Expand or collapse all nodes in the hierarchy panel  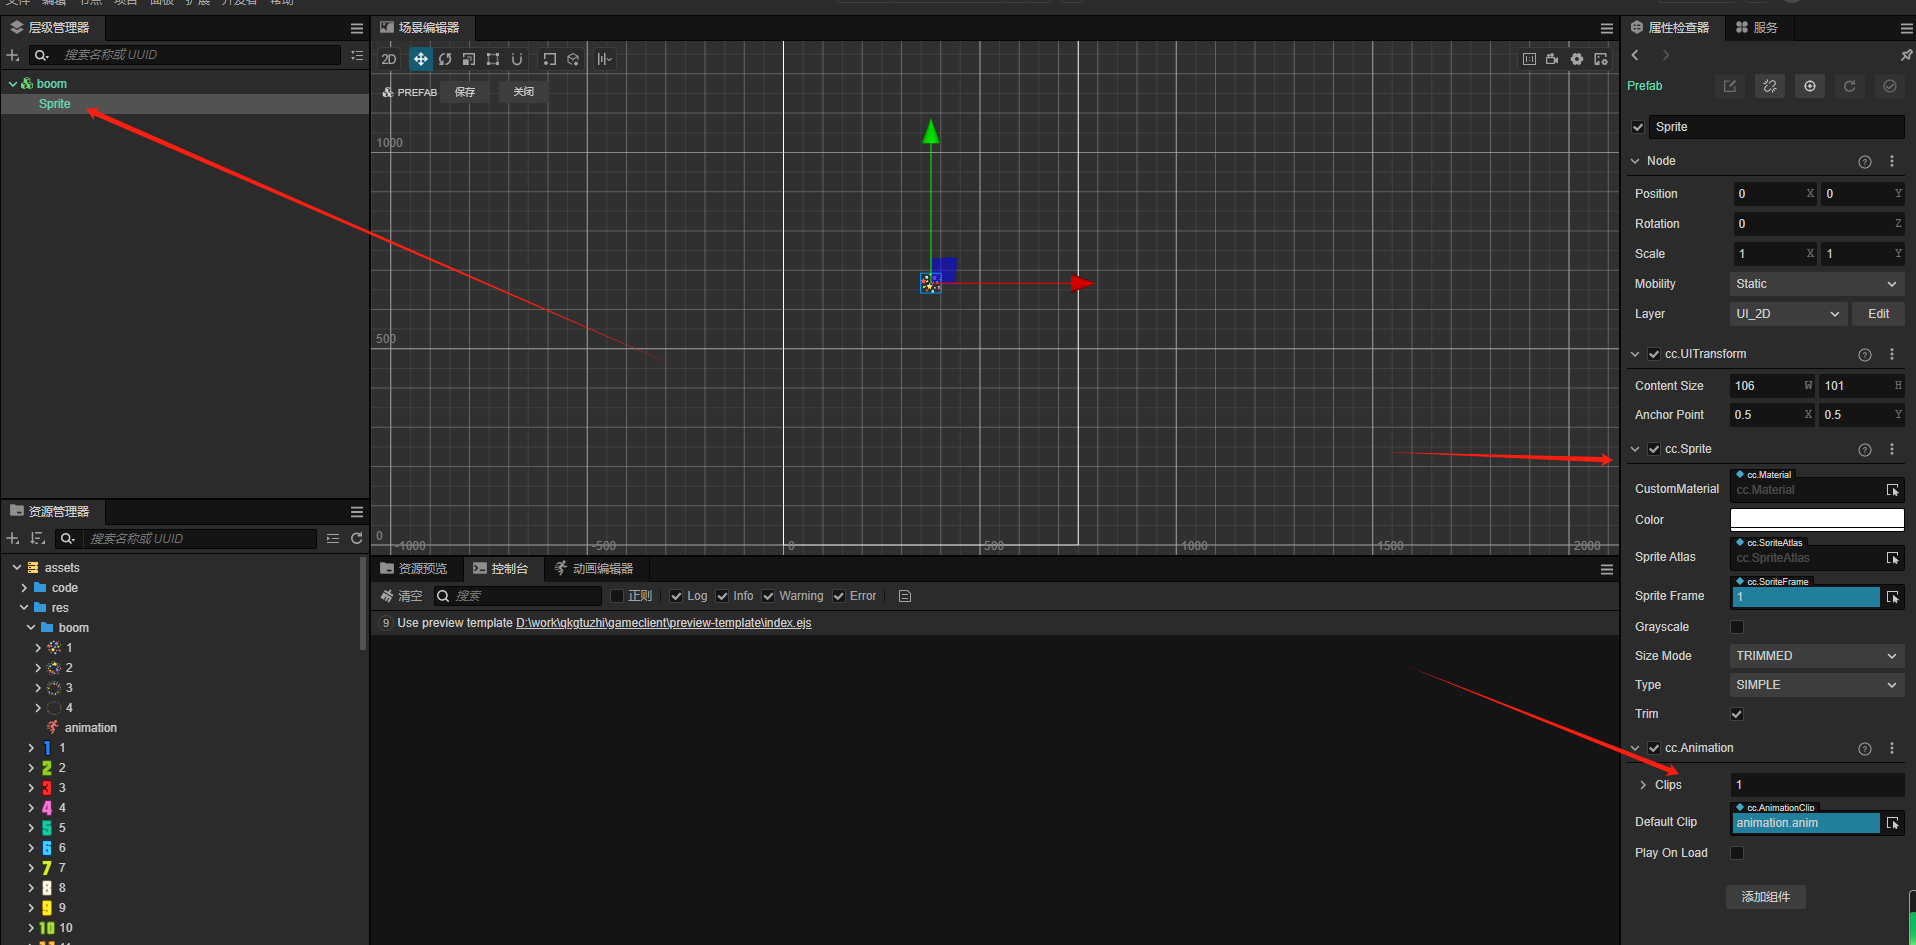(357, 55)
